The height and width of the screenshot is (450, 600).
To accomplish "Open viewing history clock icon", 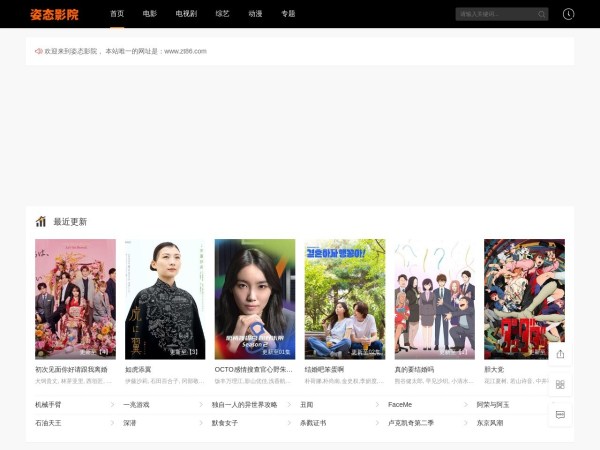I will click(568, 14).
